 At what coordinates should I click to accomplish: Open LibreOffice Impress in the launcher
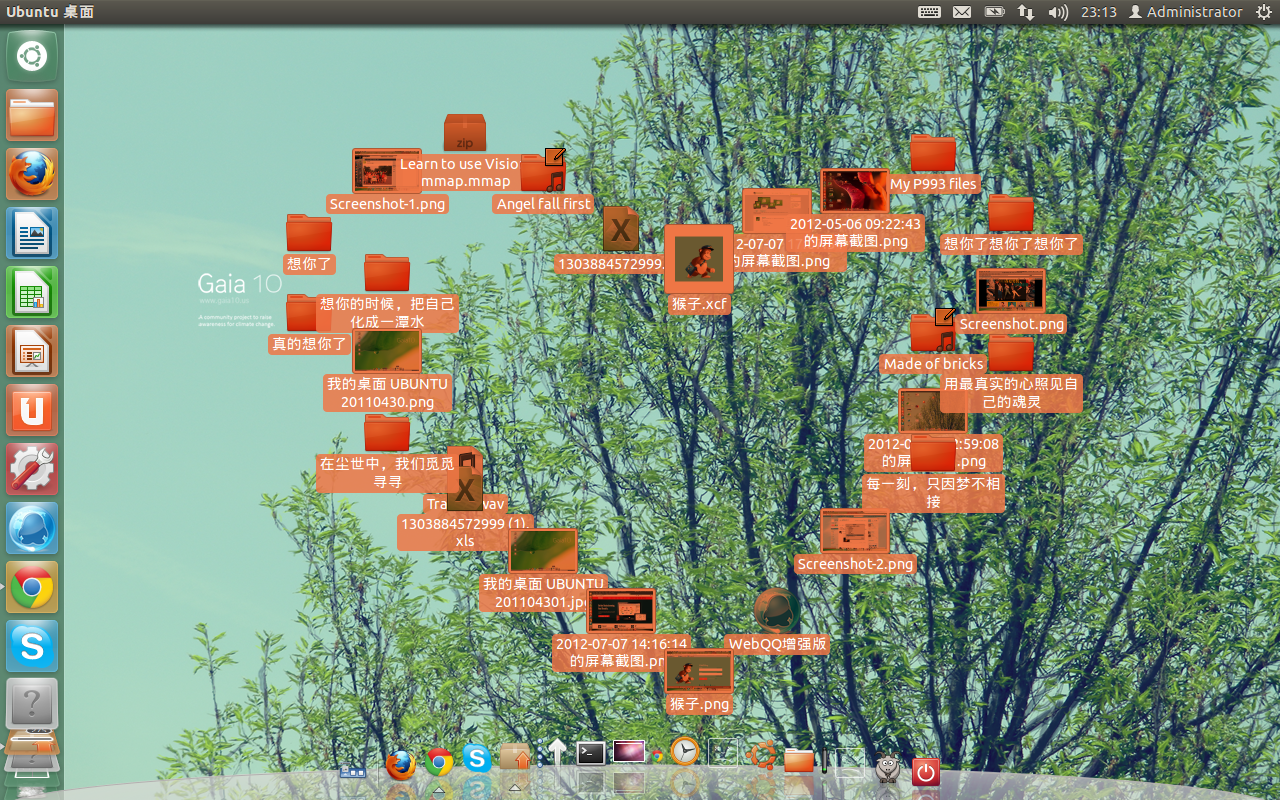tap(32, 351)
